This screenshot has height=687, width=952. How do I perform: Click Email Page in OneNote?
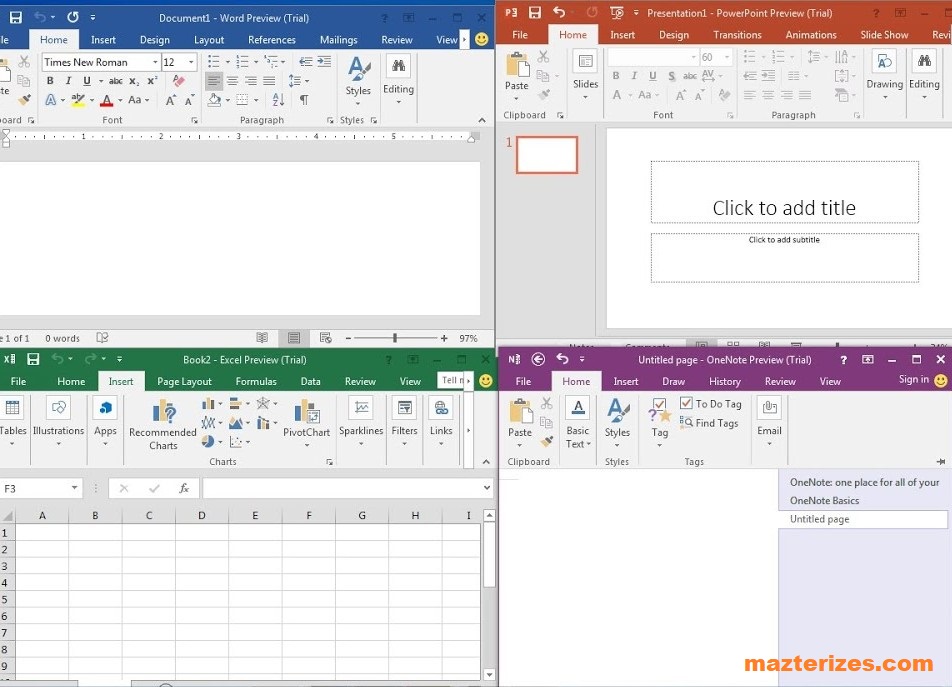769,422
